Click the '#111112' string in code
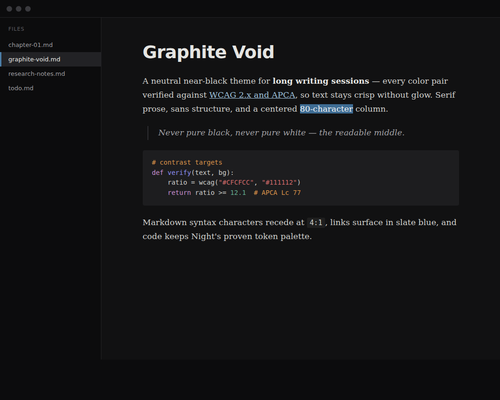 click(279, 183)
